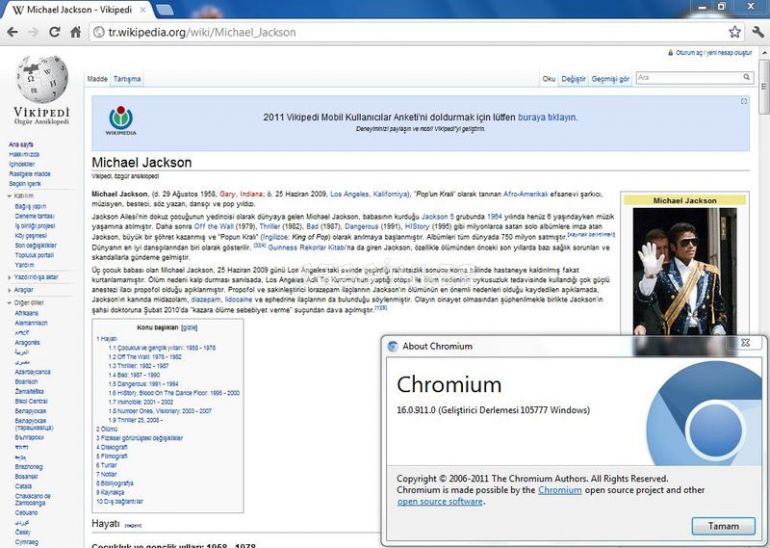The height and width of the screenshot is (548, 770).
Task: Open 'Topluluk portalı' sidebar link
Action: 34,255
